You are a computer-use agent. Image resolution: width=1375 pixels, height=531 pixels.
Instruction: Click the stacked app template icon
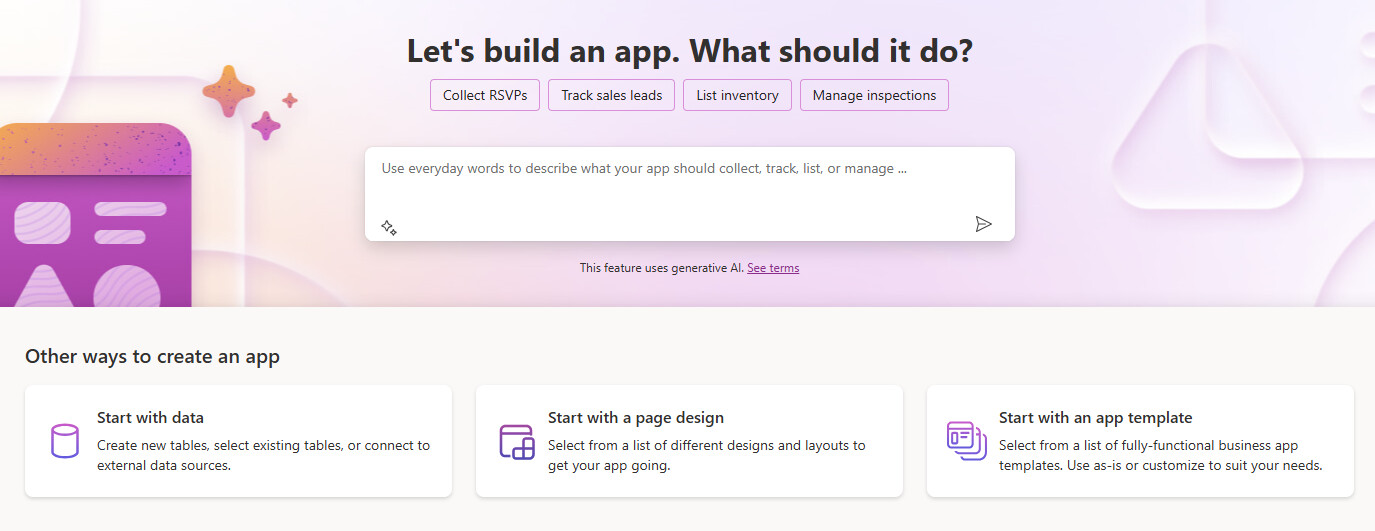(x=967, y=440)
